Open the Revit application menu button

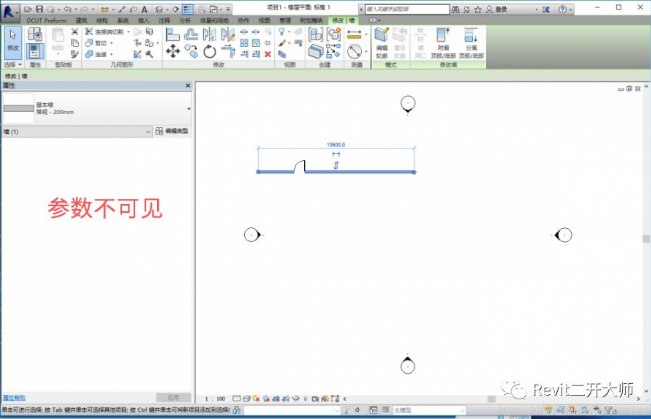9,11
